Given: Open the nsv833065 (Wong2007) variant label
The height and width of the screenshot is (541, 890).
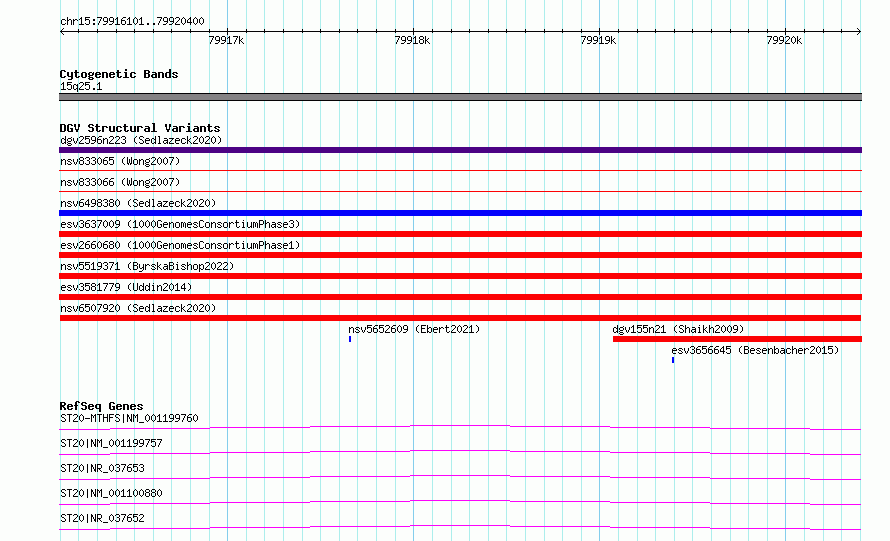Looking at the screenshot, I should (x=120, y=161).
